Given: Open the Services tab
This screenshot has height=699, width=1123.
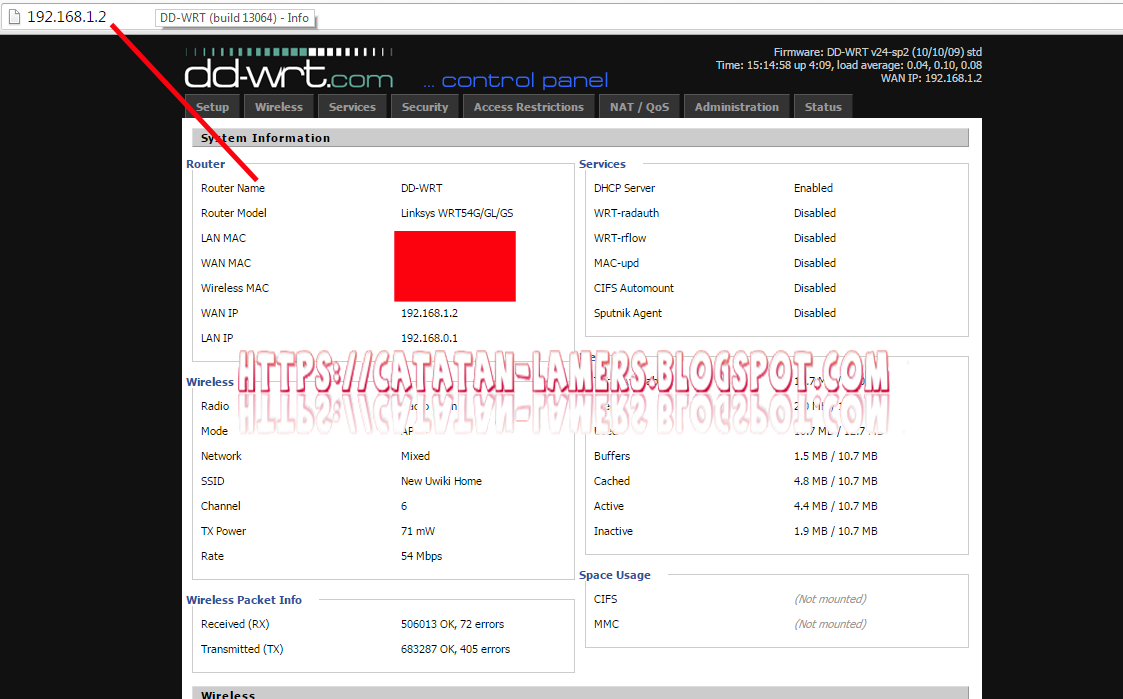Looking at the screenshot, I should (x=352, y=107).
